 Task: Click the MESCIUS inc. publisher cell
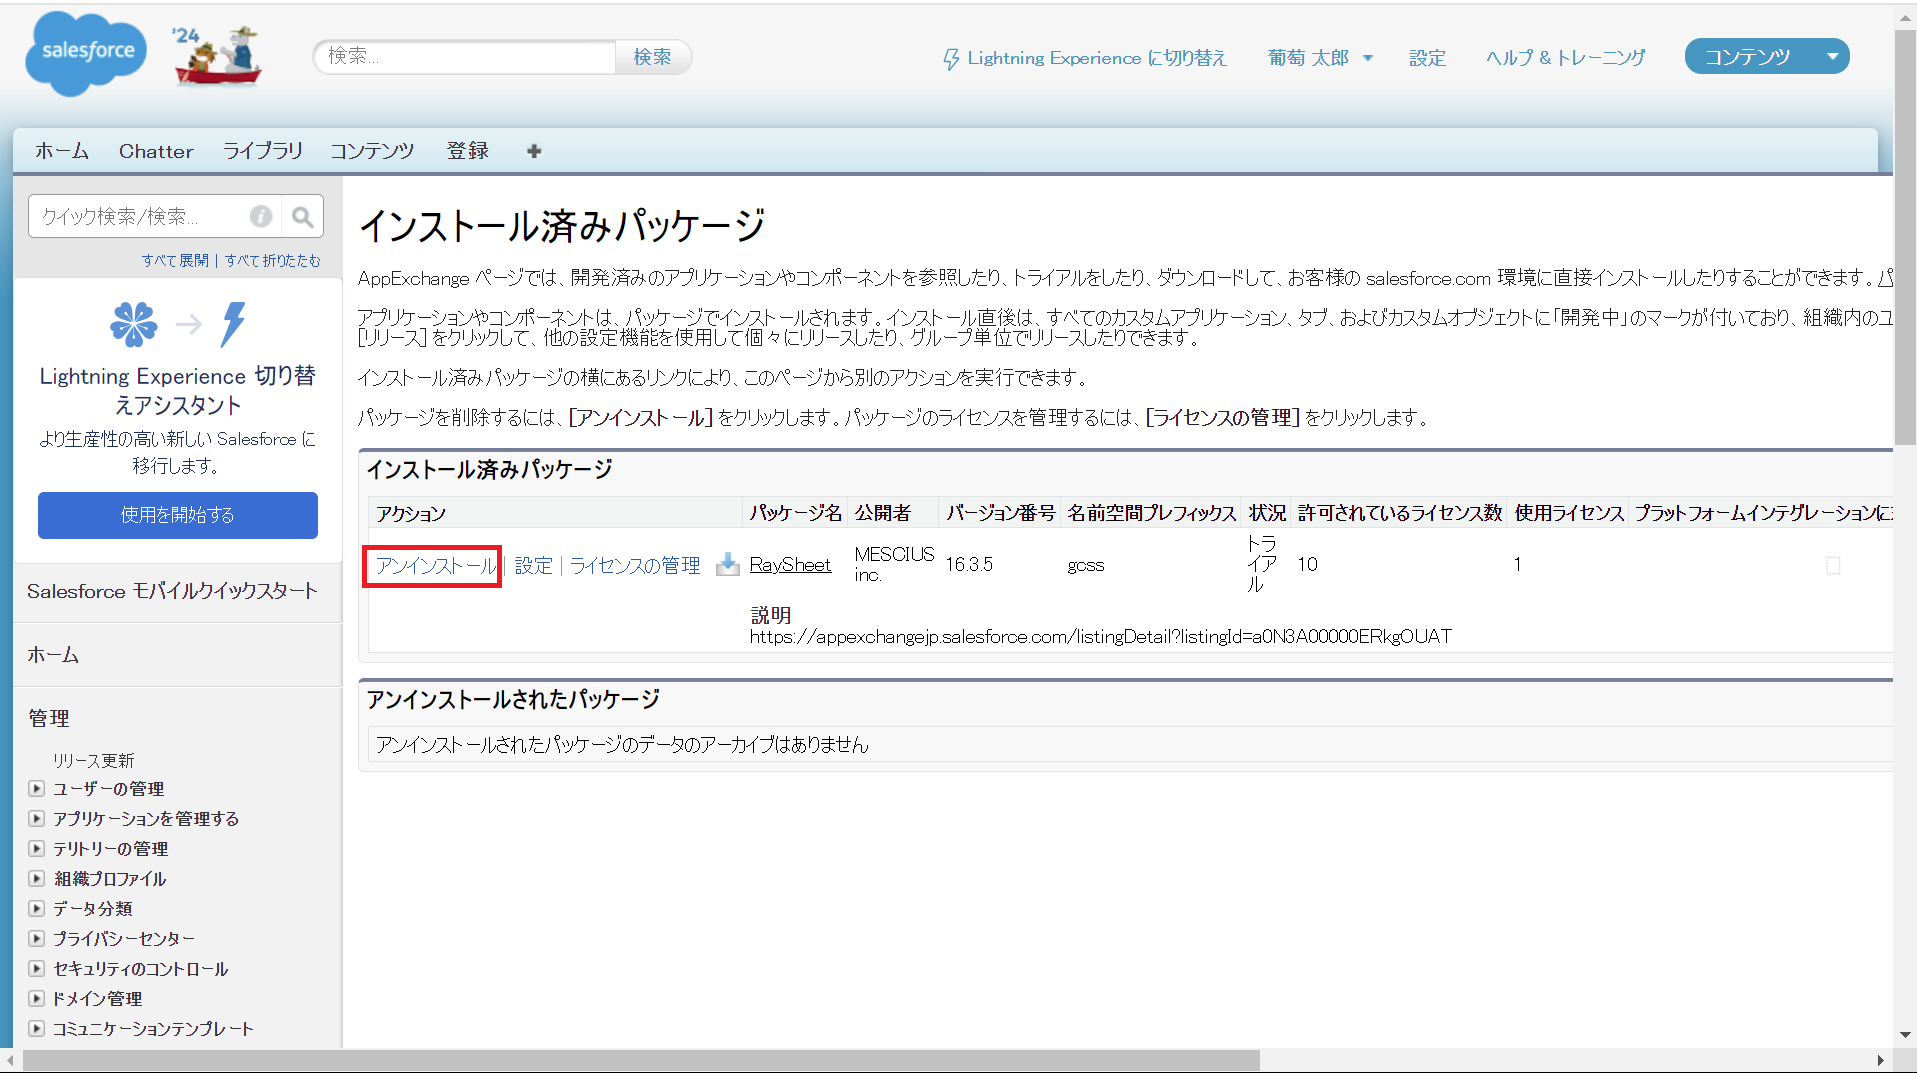[894, 564]
